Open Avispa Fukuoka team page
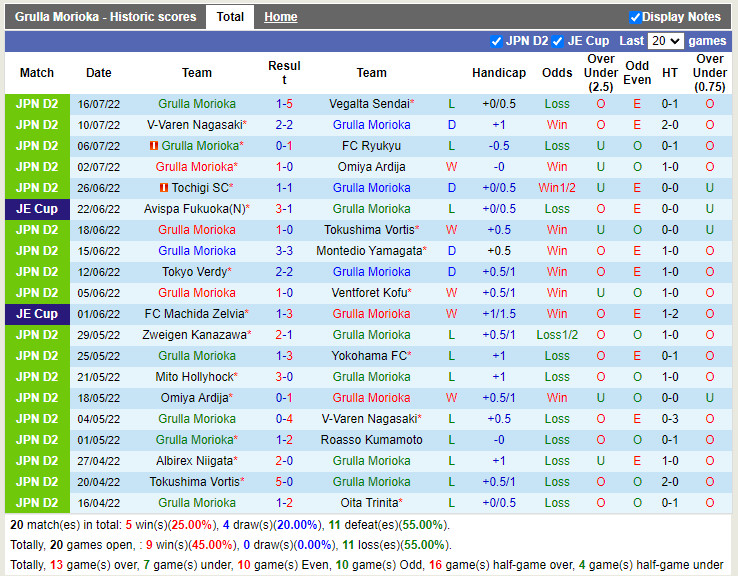The height and width of the screenshot is (576, 738). click(x=194, y=209)
